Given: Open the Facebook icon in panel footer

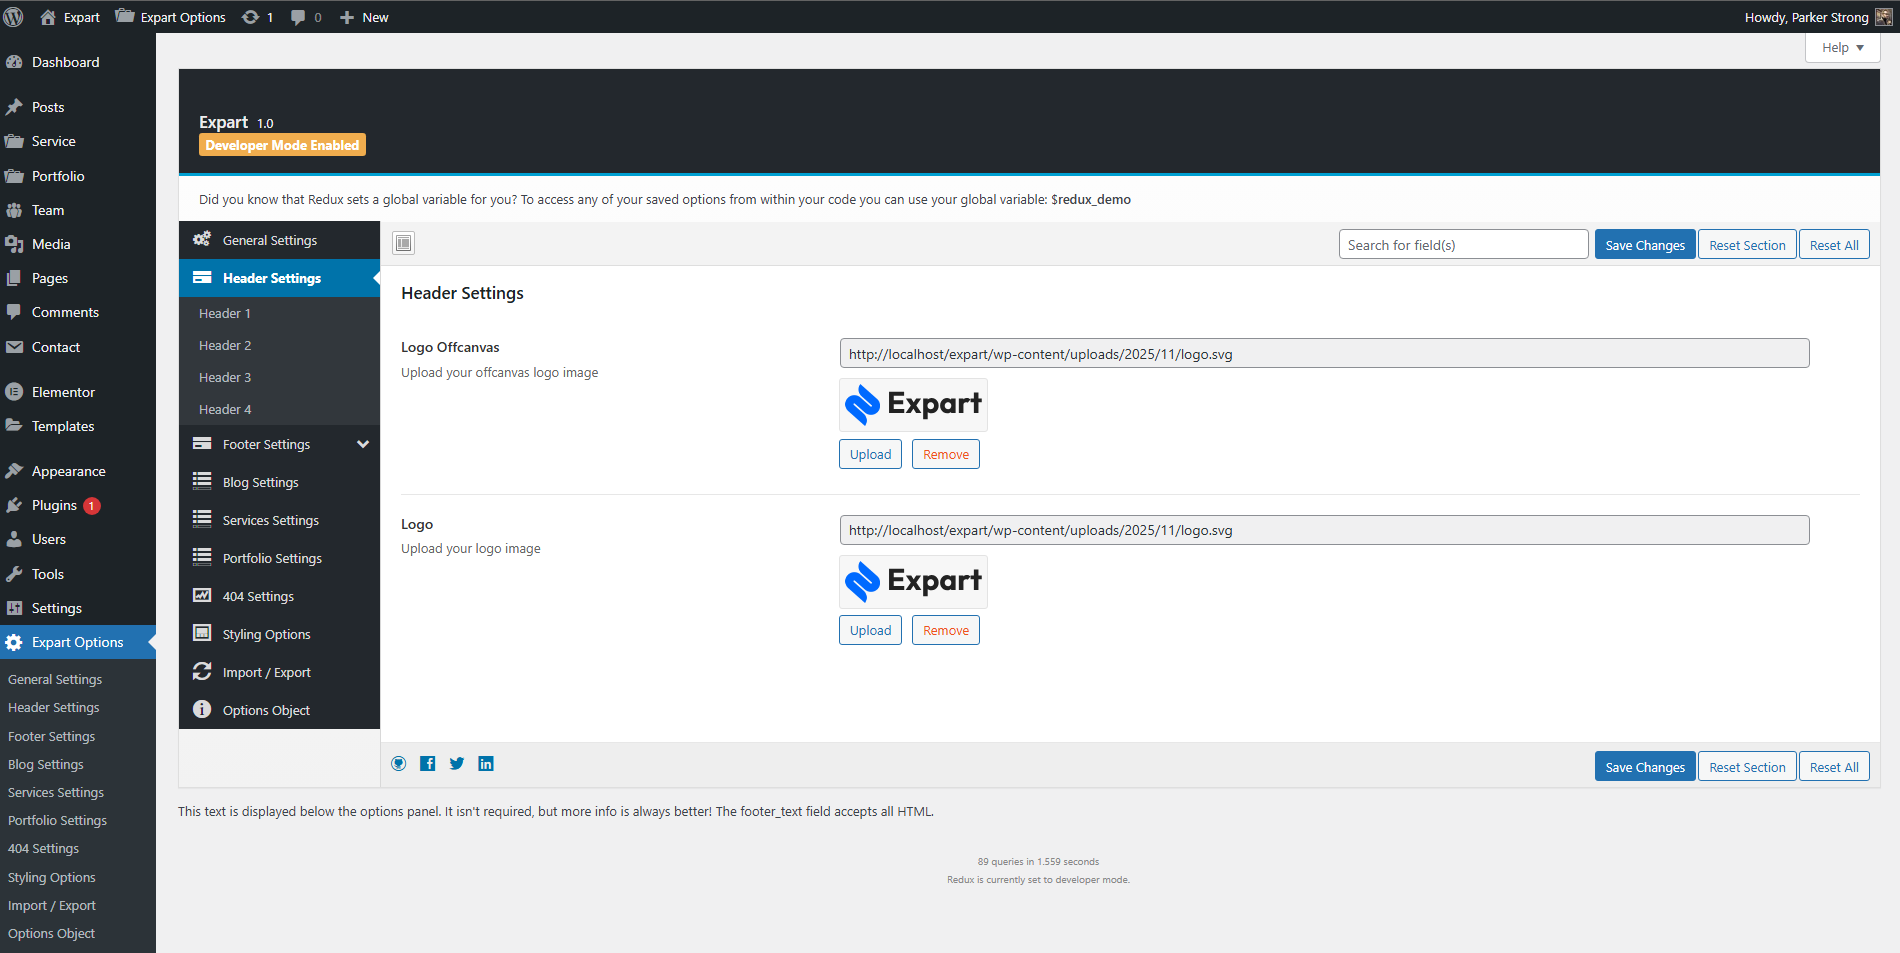Looking at the screenshot, I should (427, 764).
